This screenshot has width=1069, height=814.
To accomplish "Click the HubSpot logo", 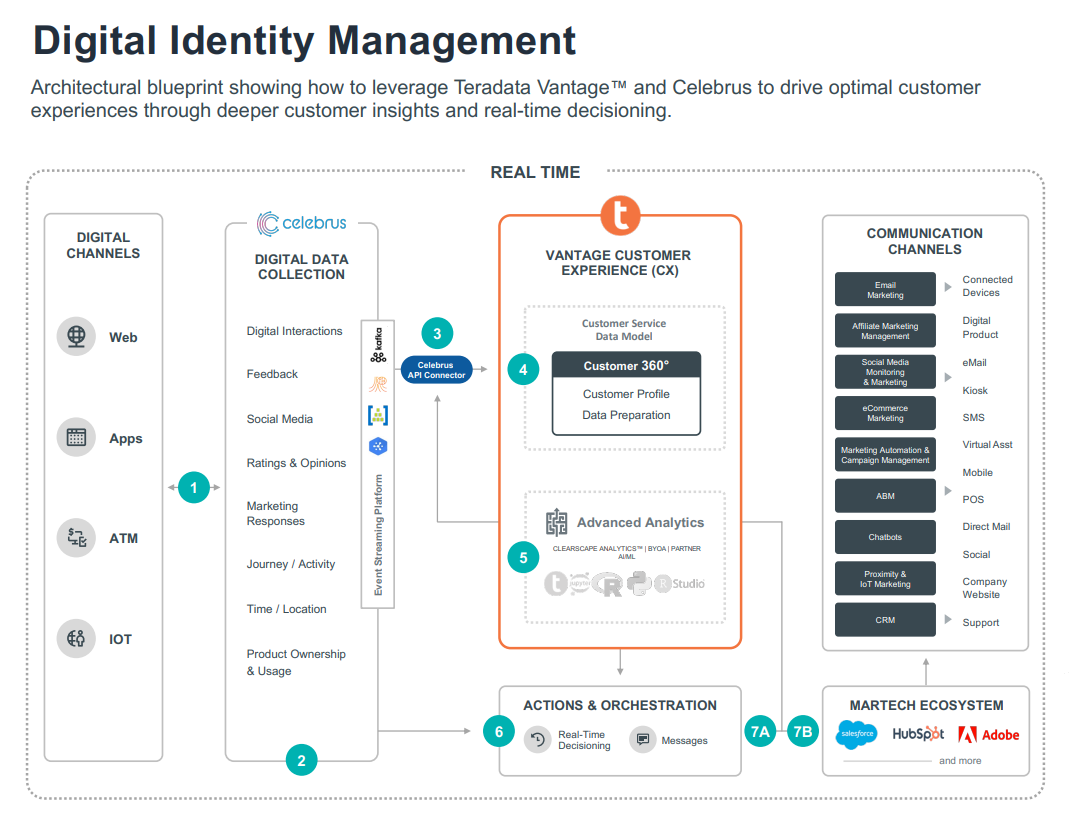I will (x=918, y=734).
